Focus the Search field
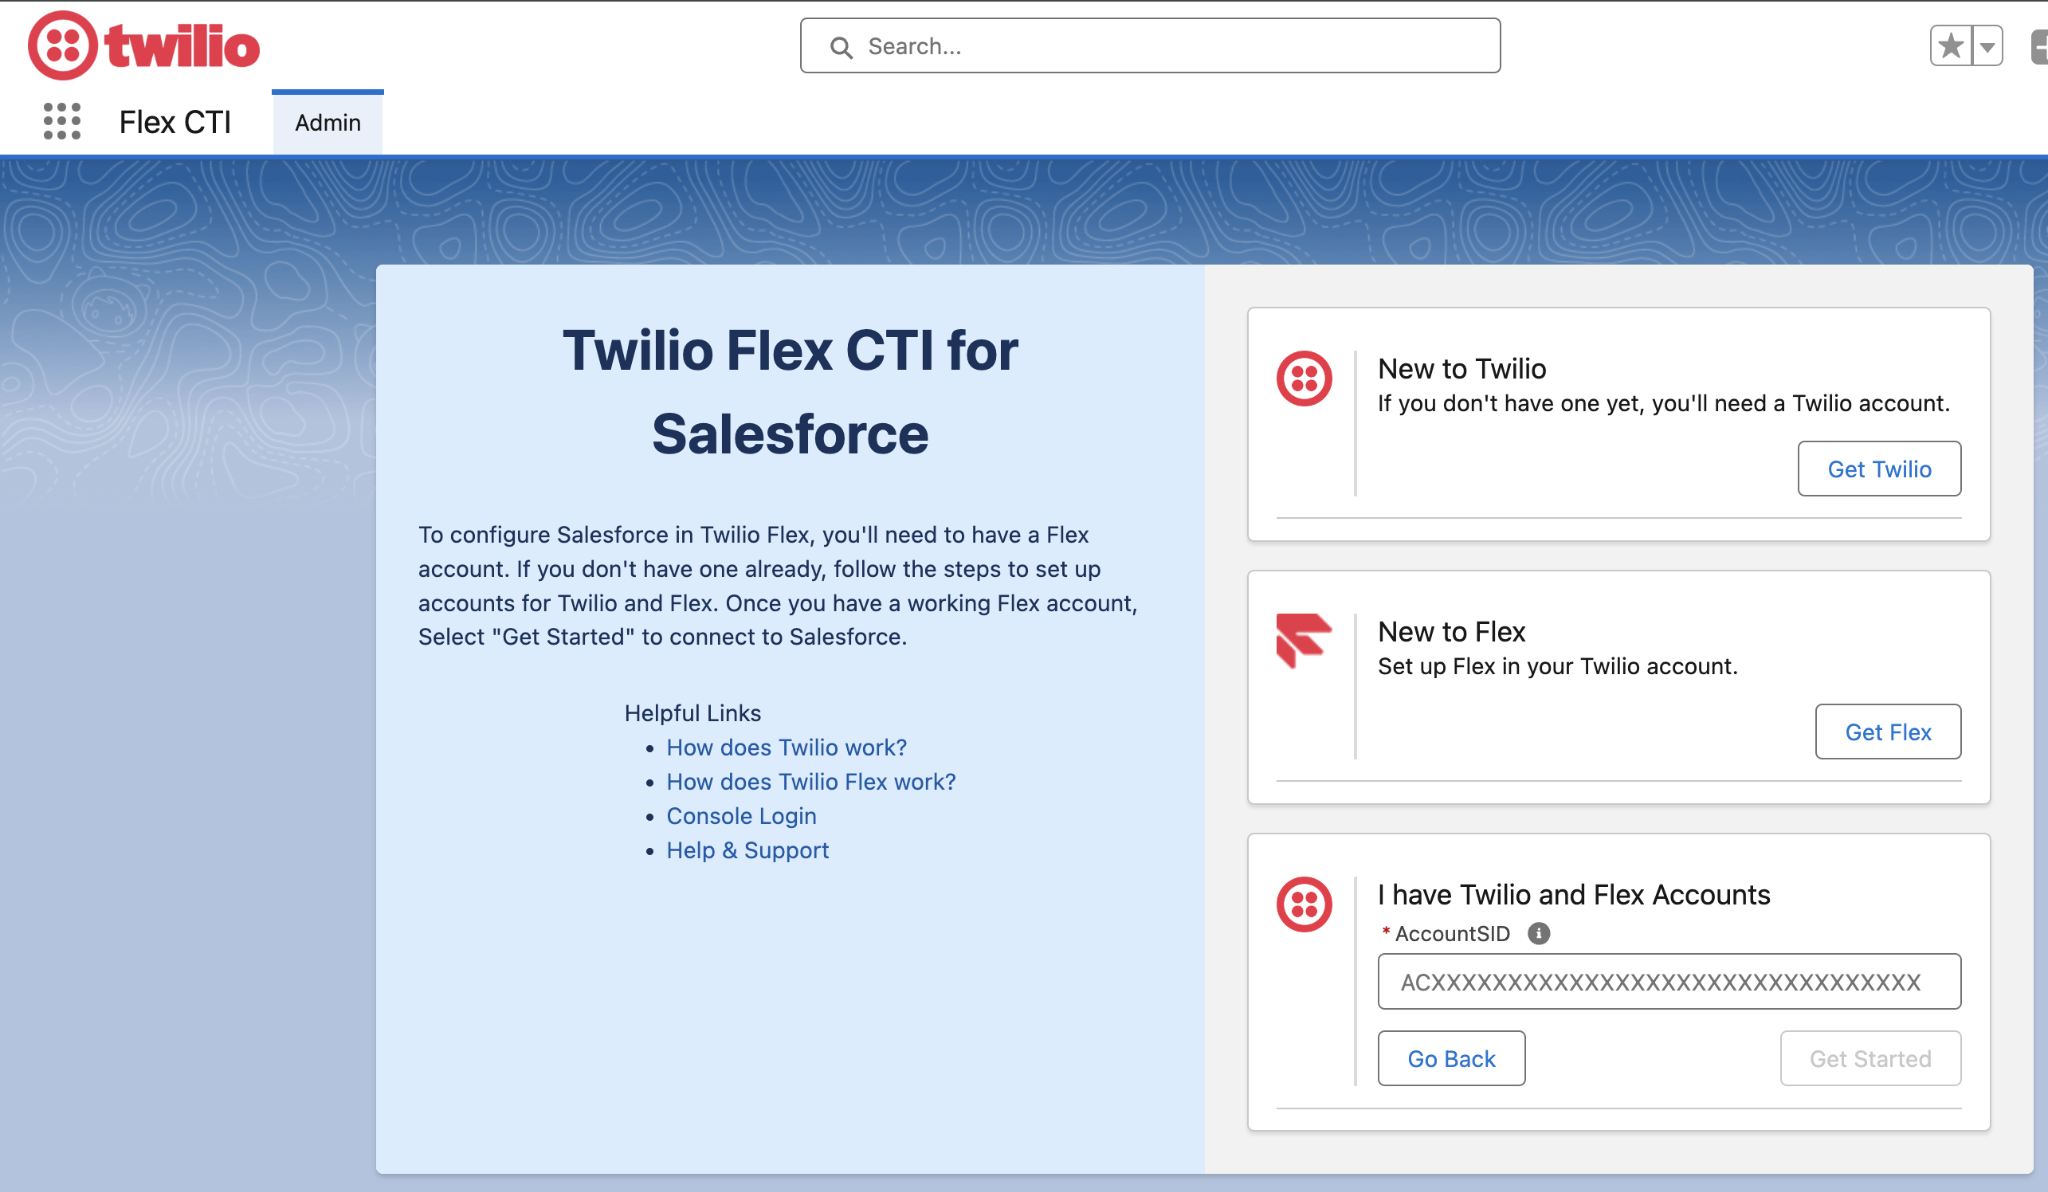 [x=1150, y=46]
